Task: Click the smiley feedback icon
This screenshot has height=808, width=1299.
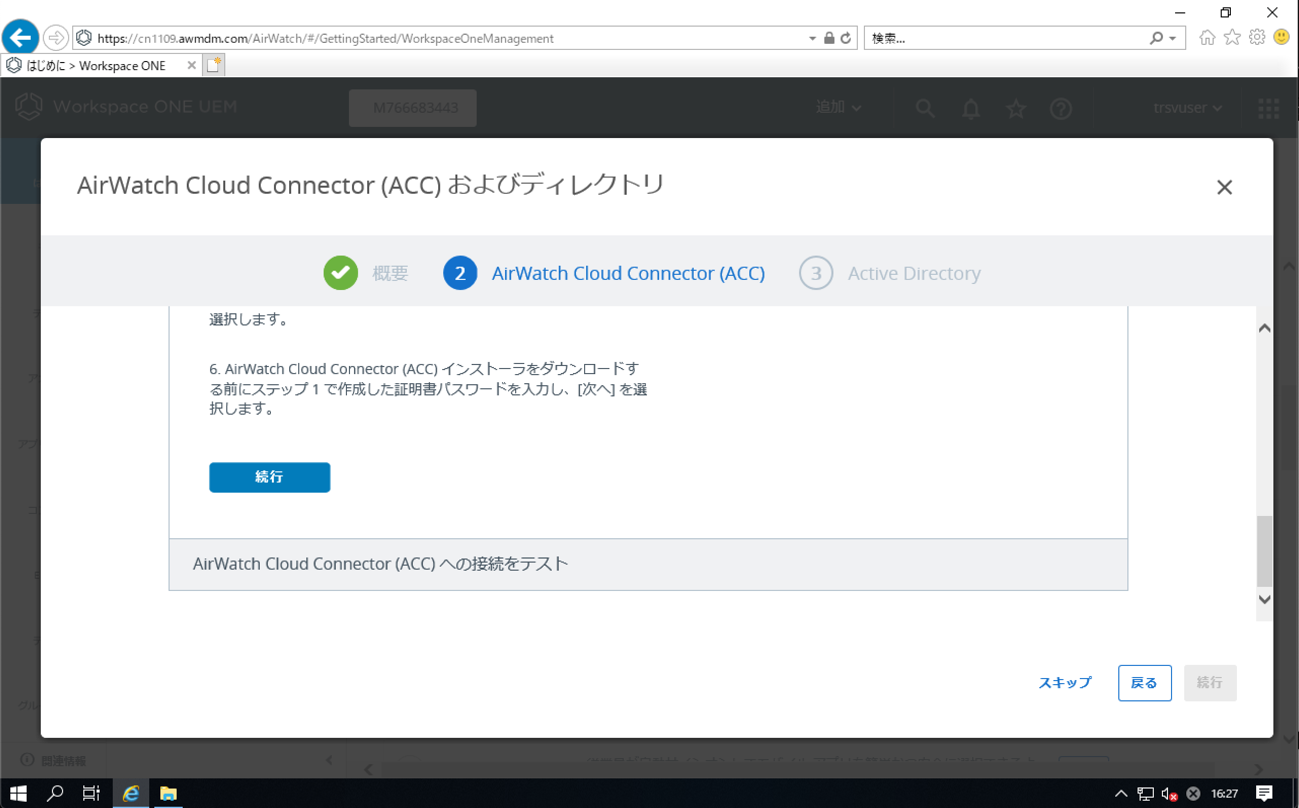Action: pyautogui.click(x=1282, y=37)
